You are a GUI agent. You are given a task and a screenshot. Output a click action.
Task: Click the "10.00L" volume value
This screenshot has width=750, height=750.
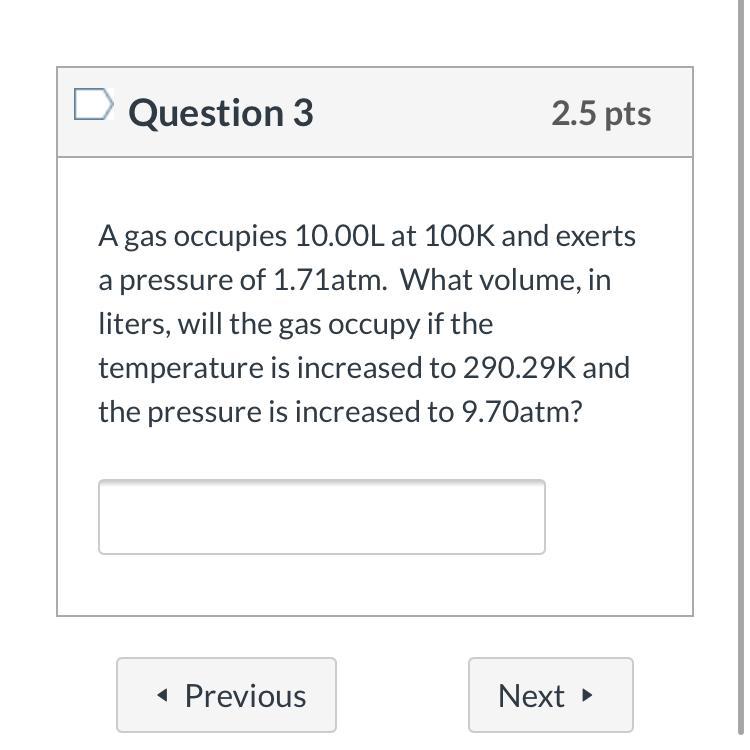[334, 237]
